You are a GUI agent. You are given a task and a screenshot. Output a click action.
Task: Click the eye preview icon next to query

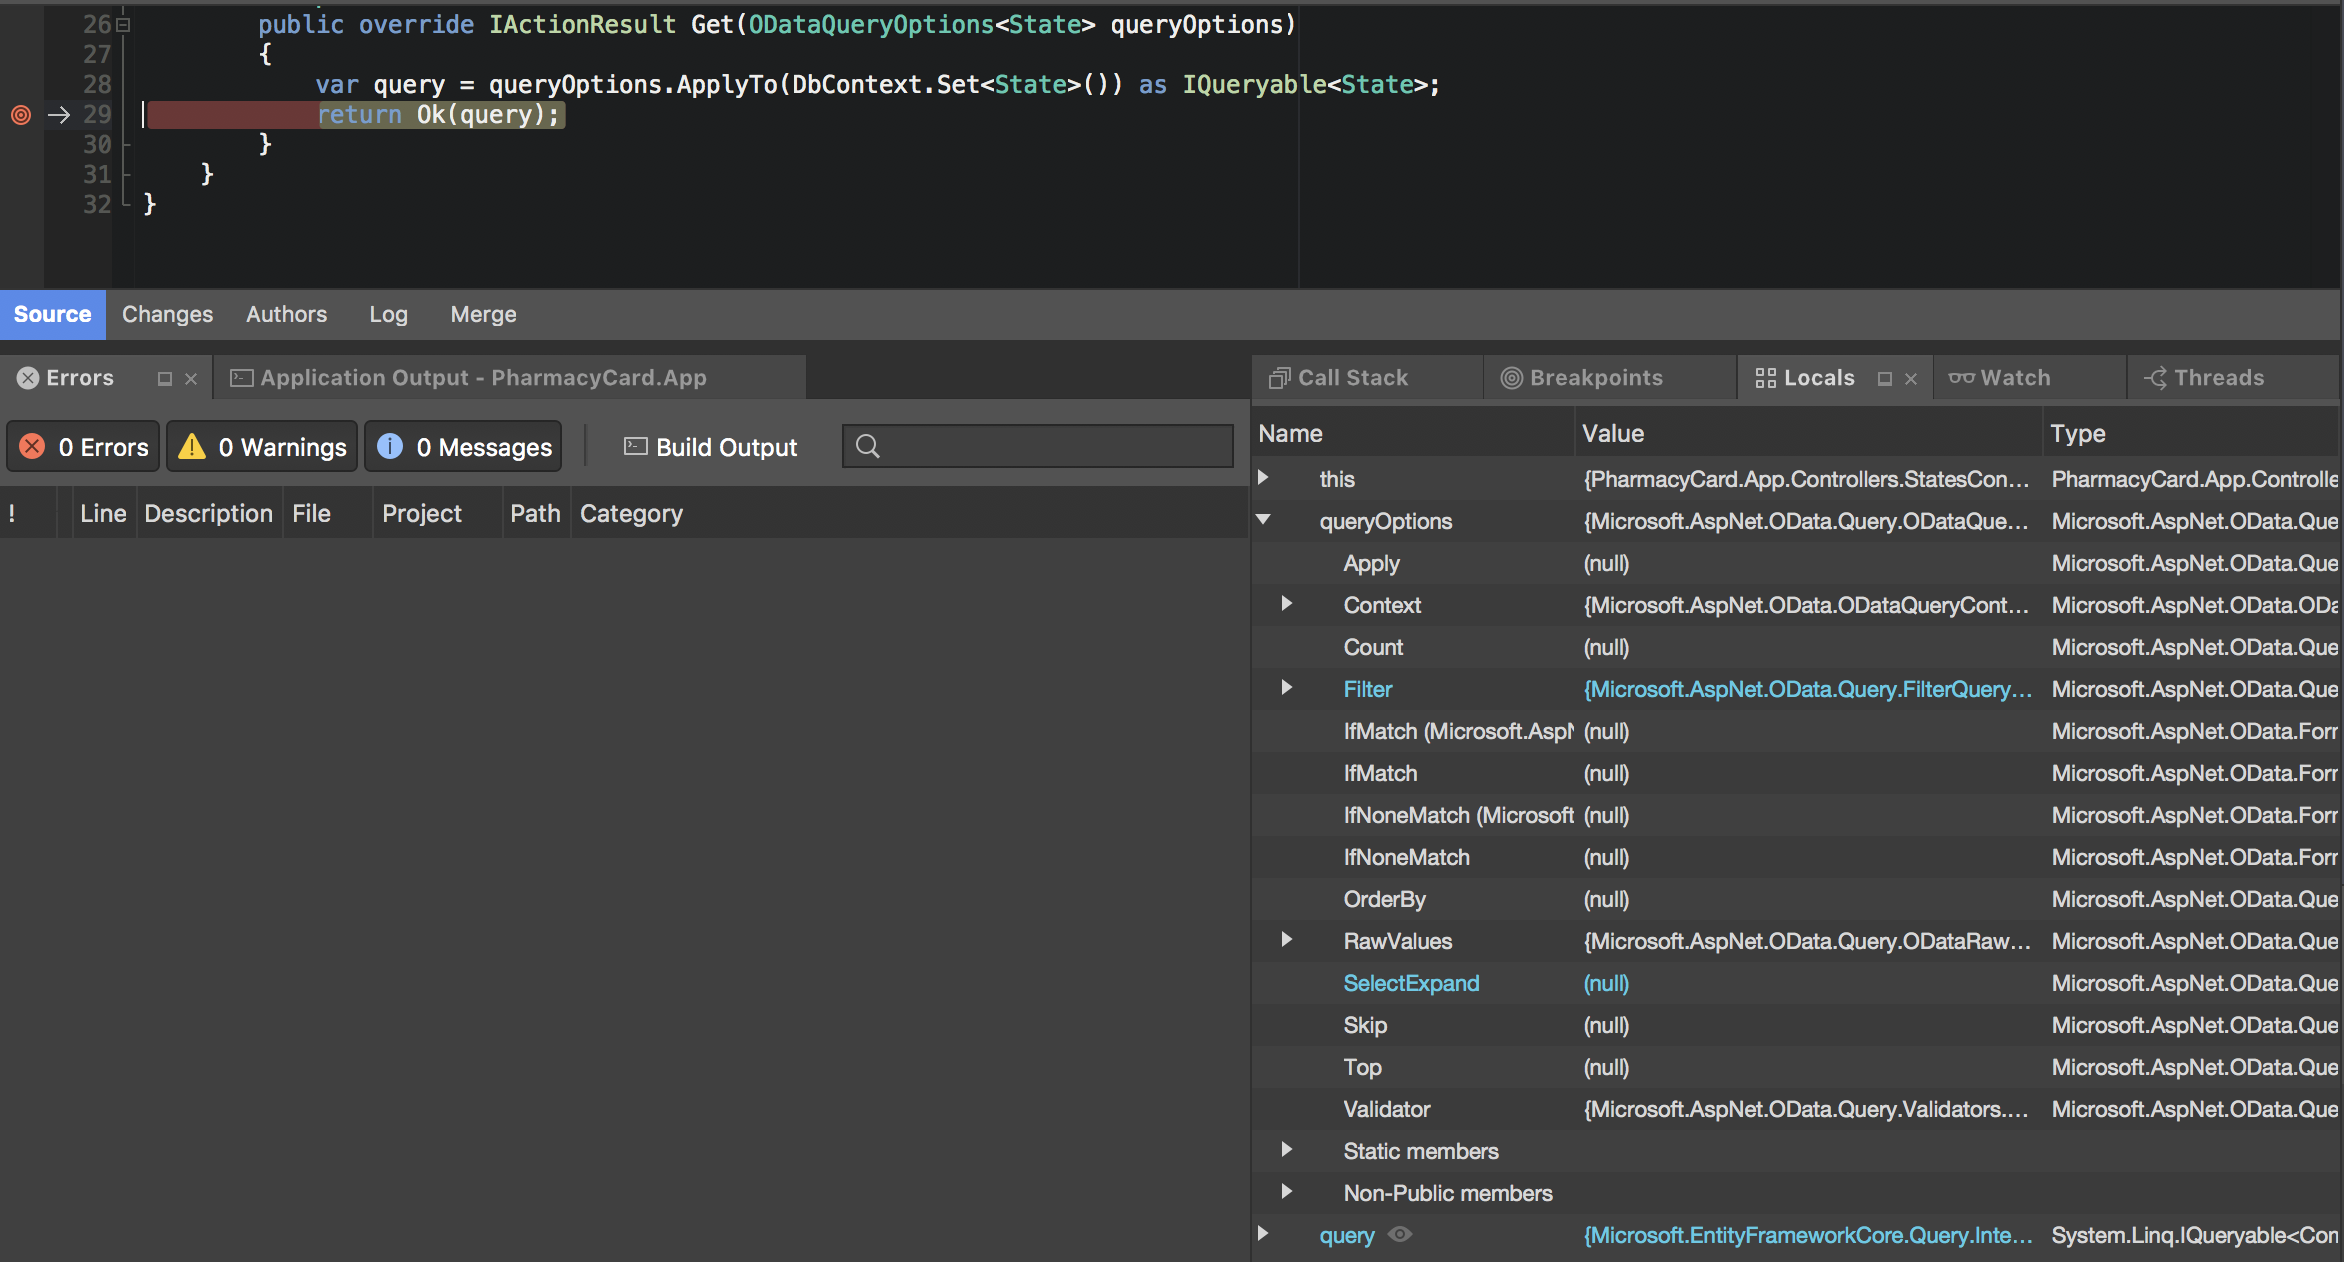coord(1400,1234)
